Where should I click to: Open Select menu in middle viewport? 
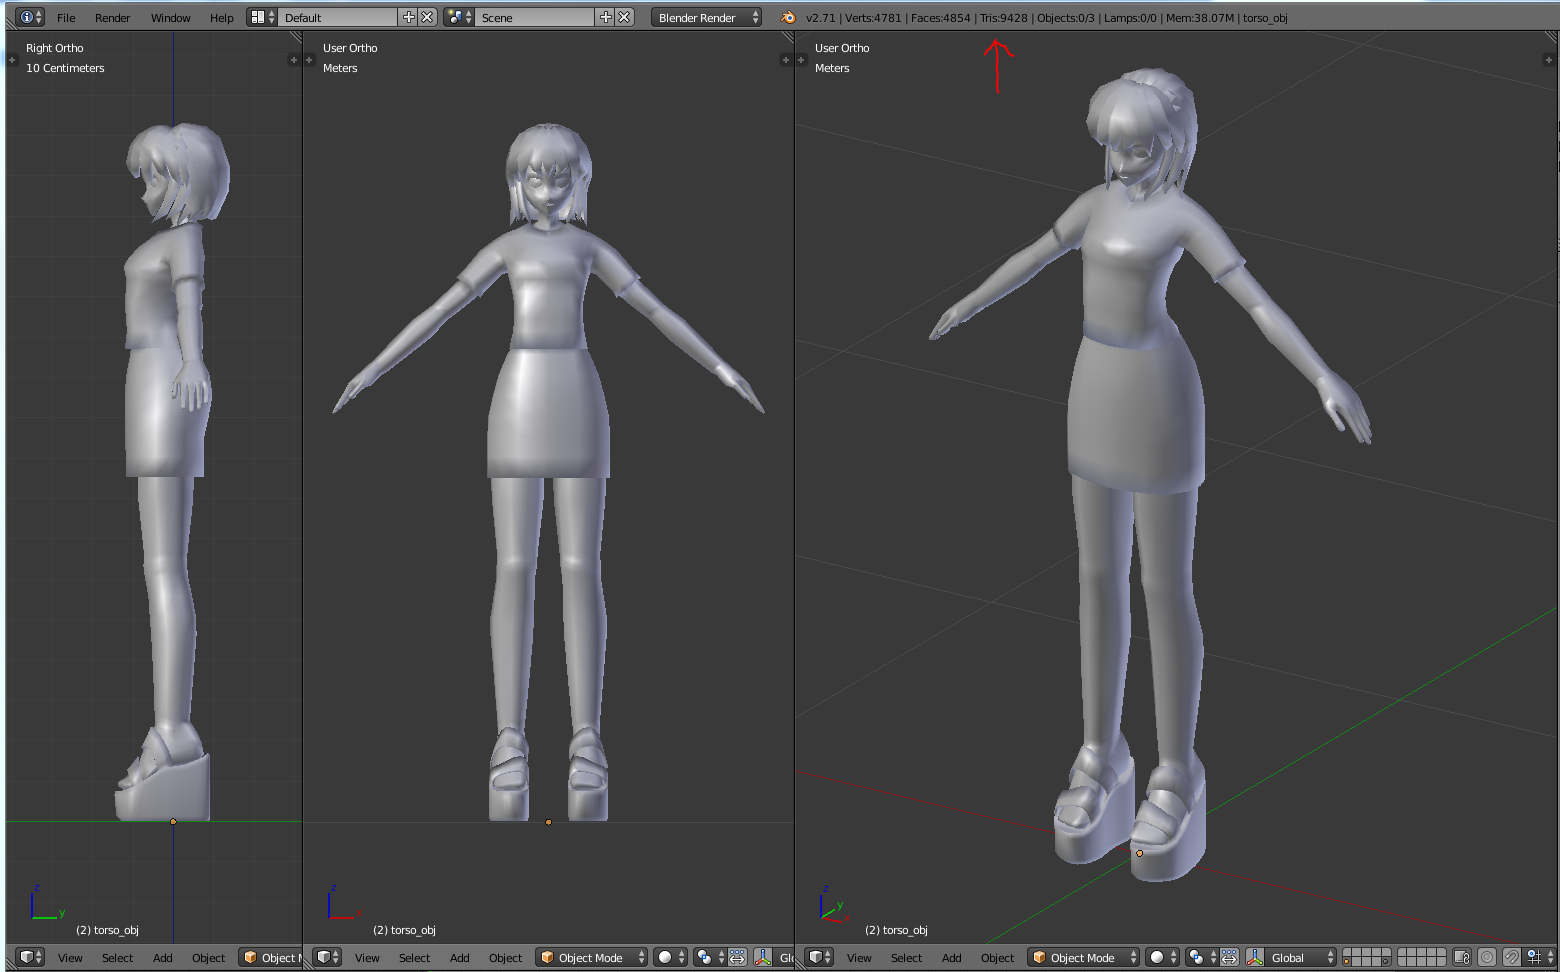coord(414,958)
